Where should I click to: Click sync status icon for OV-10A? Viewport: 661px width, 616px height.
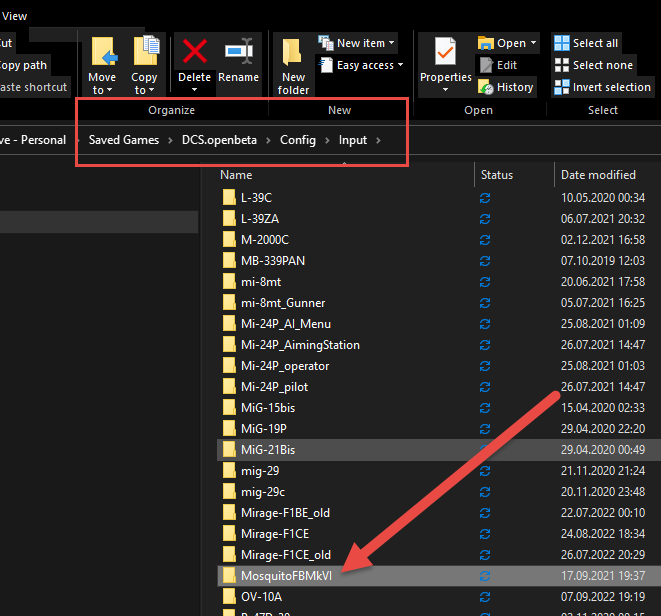click(485, 597)
